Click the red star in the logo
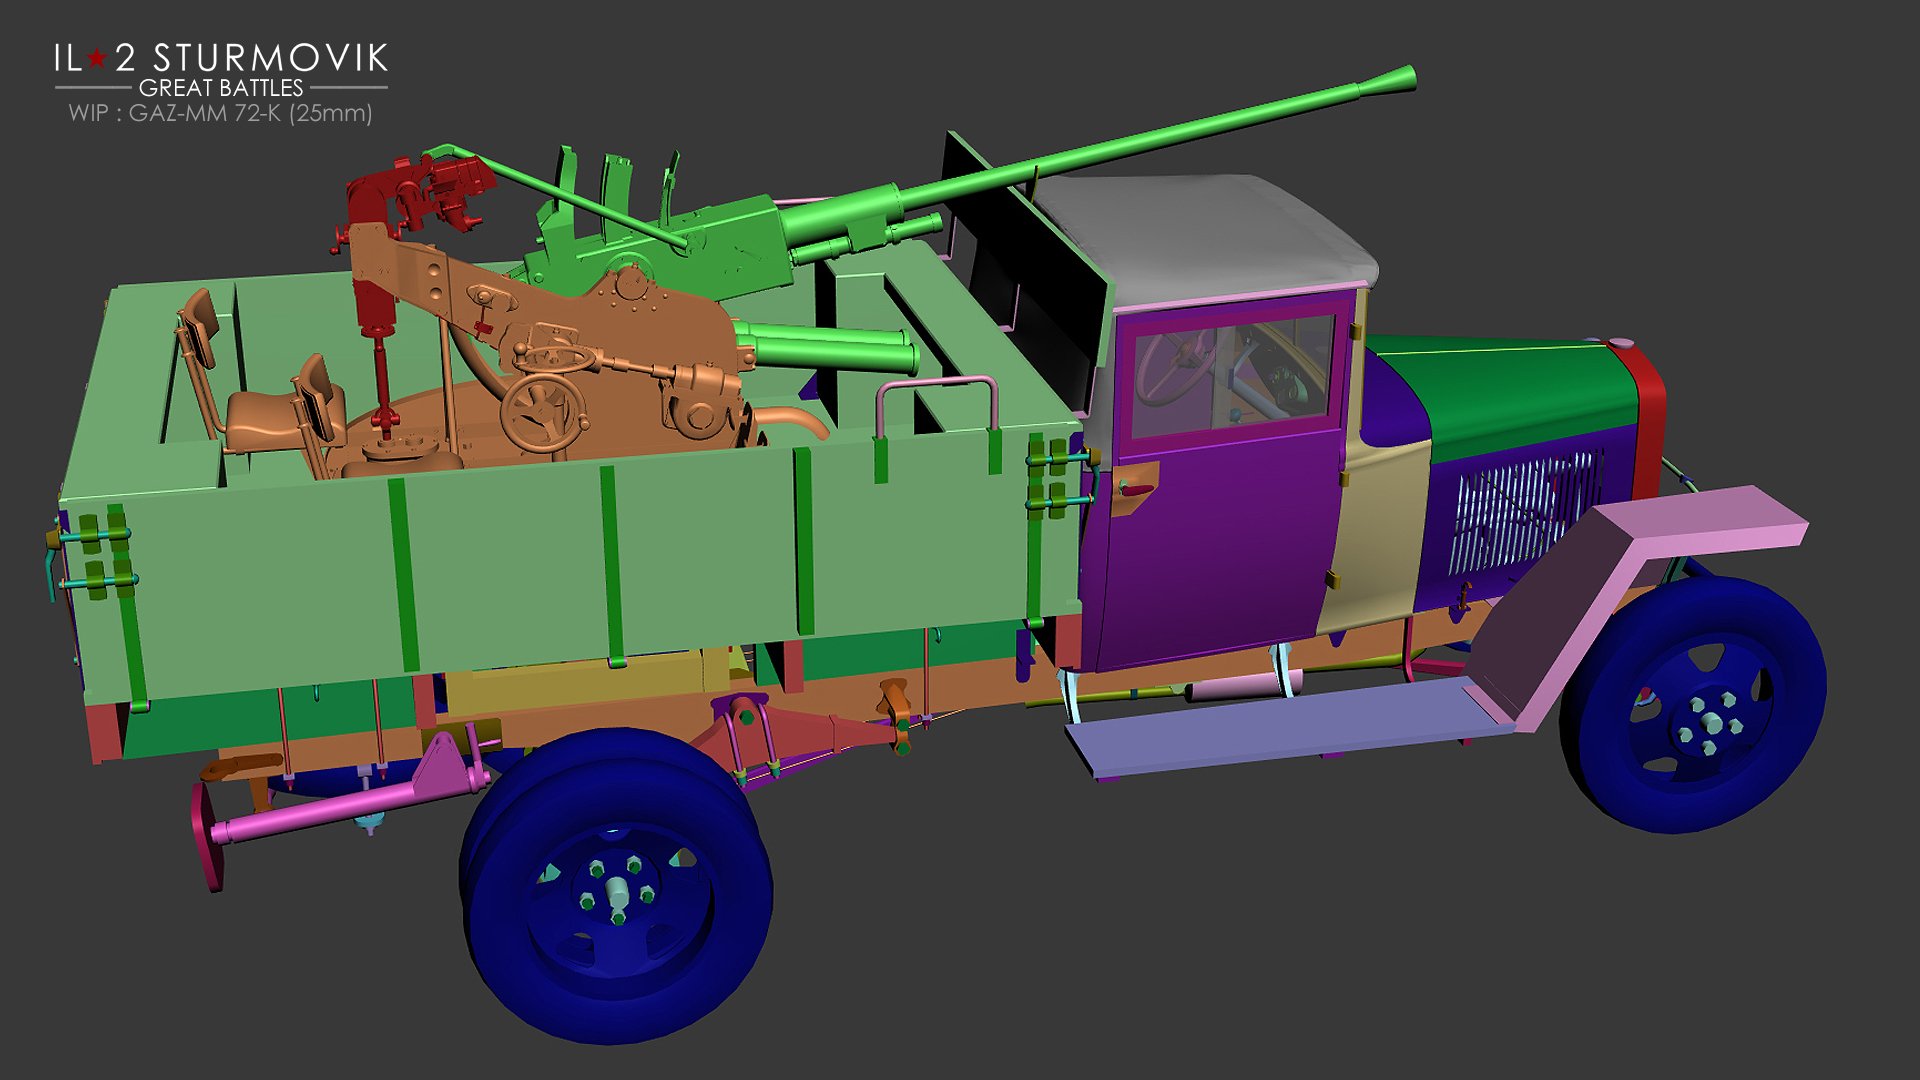1920x1080 pixels. 96,58
